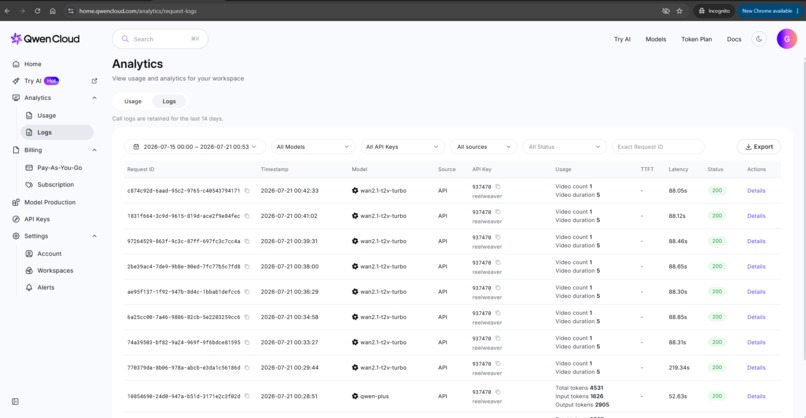Image resolution: width=806 pixels, height=418 pixels.
Task: Copy the request ID starting c874c92d
Action: tap(247, 191)
